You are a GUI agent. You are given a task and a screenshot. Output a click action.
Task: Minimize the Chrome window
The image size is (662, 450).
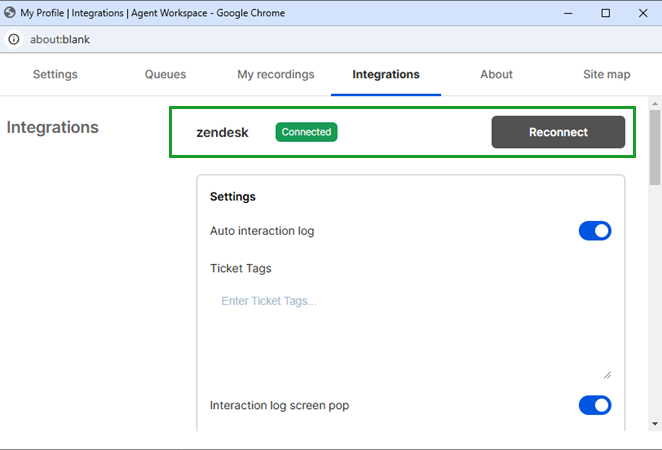(x=568, y=13)
